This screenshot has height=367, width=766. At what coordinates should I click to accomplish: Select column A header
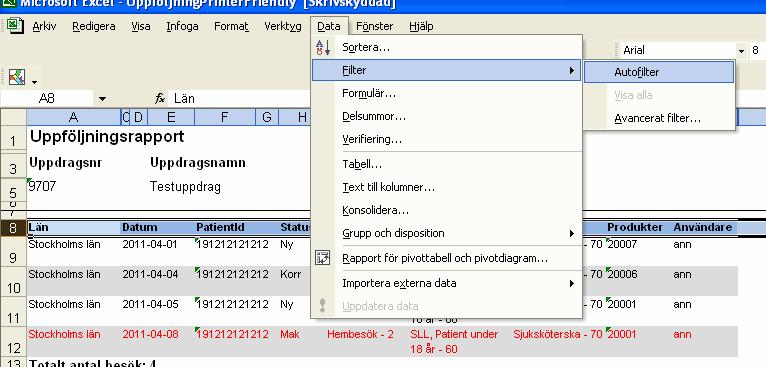[x=73, y=117]
